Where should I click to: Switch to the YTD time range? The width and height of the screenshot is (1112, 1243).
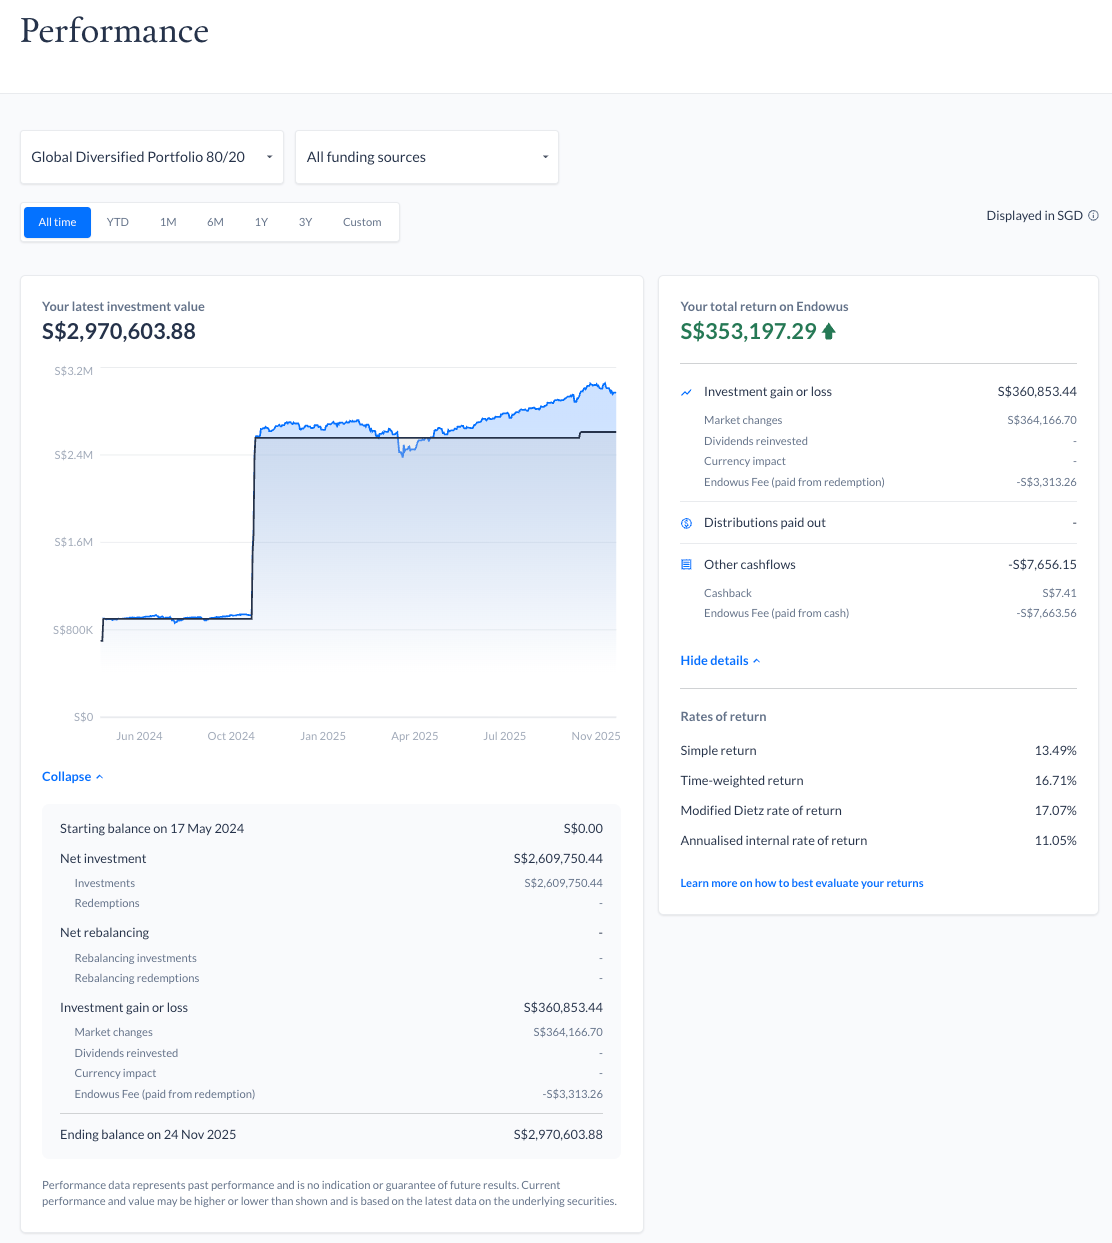(118, 222)
